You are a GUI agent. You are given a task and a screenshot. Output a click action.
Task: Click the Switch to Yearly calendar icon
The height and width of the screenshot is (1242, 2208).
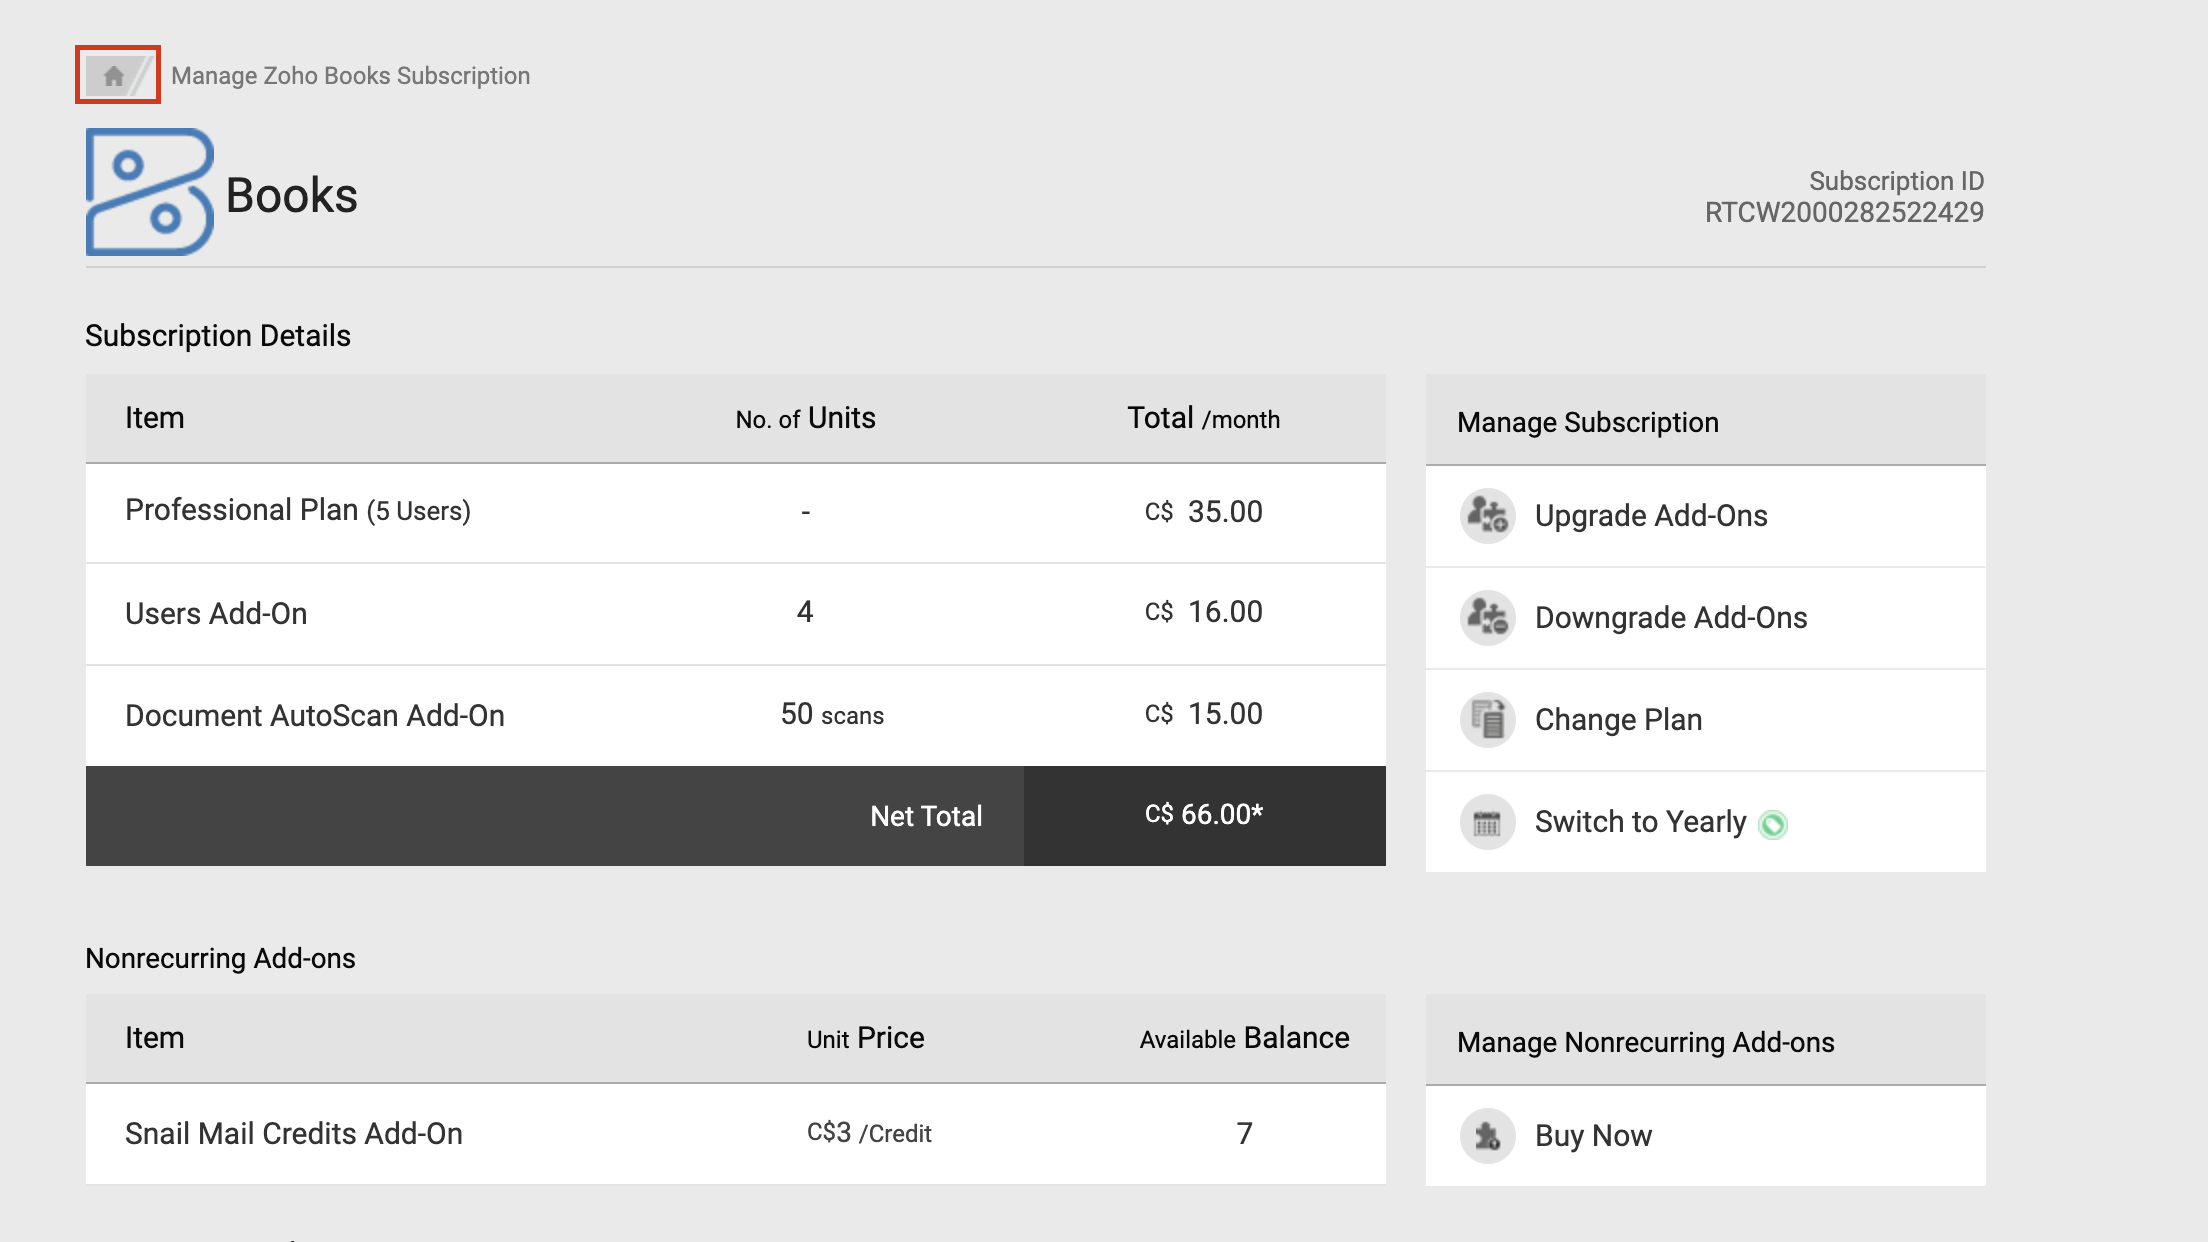click(1487, 822)
